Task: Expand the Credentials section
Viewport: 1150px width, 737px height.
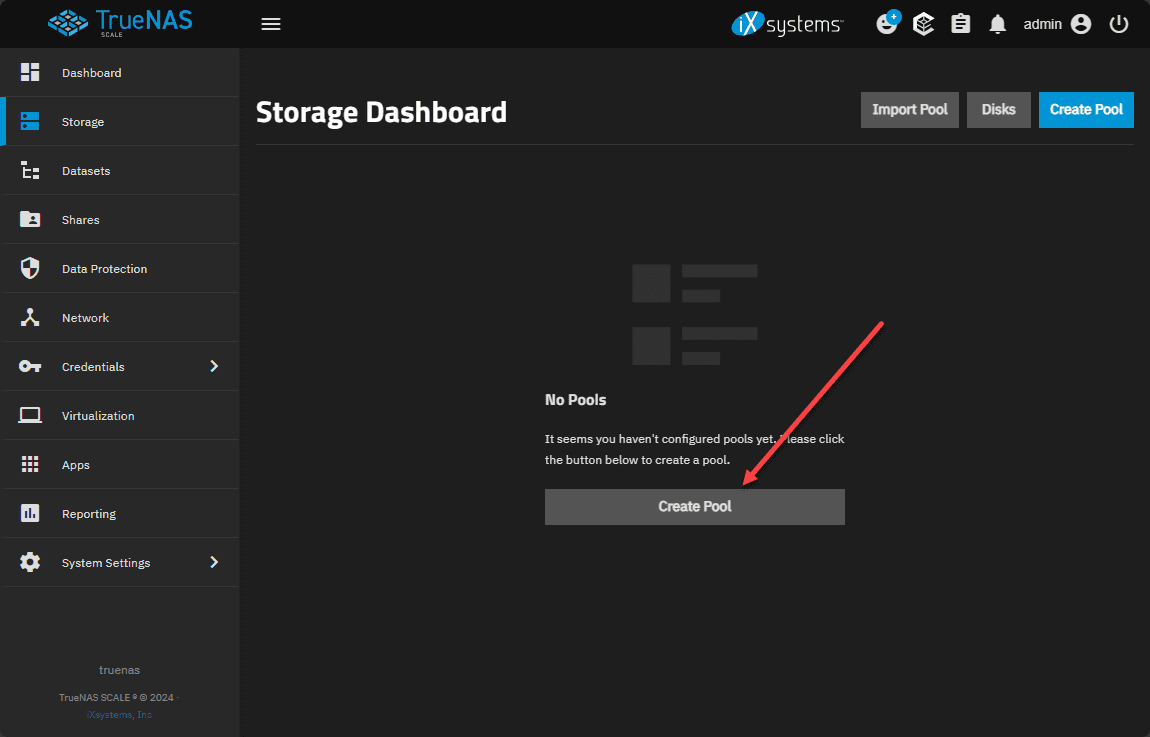Action: (x=120, y=366)
